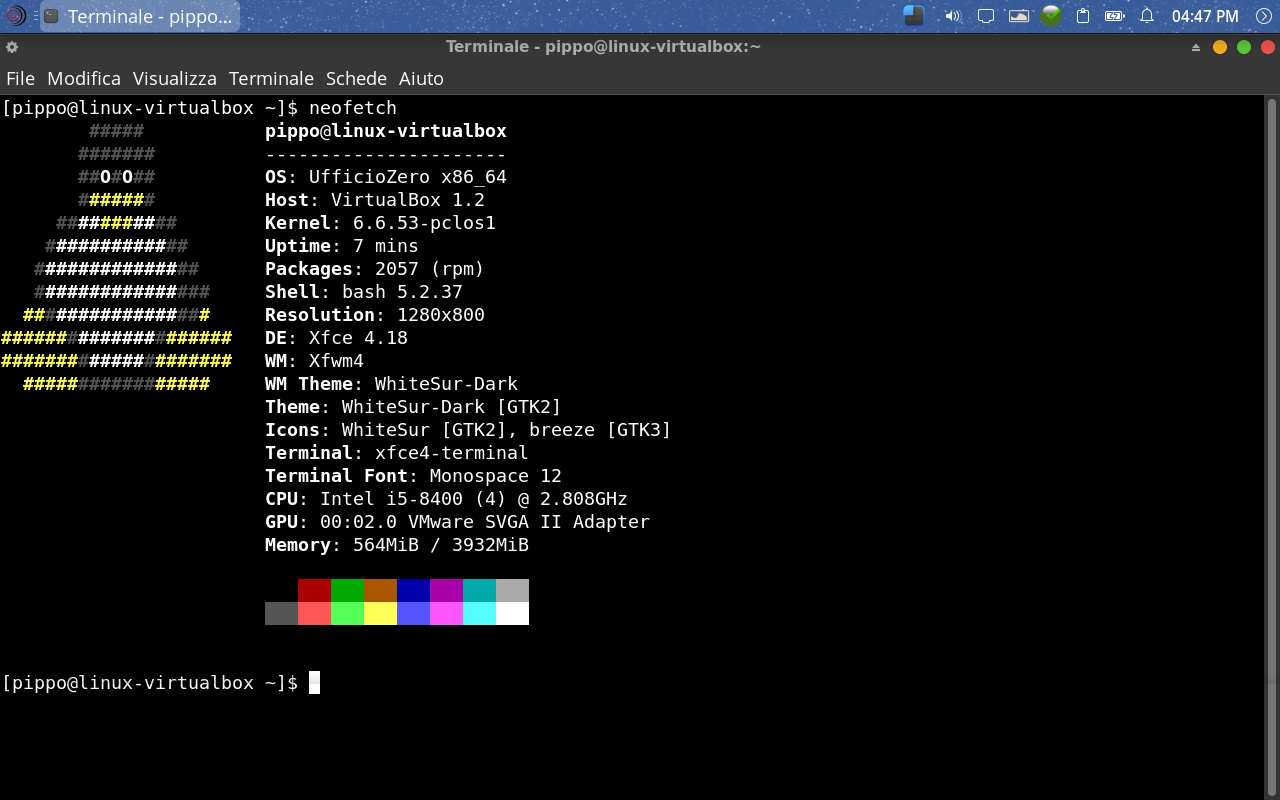Image resolution: width=1280 pixels, height=800 pixels.
Task: Open the Visualizza menu
Action: [x=174, y=78]
